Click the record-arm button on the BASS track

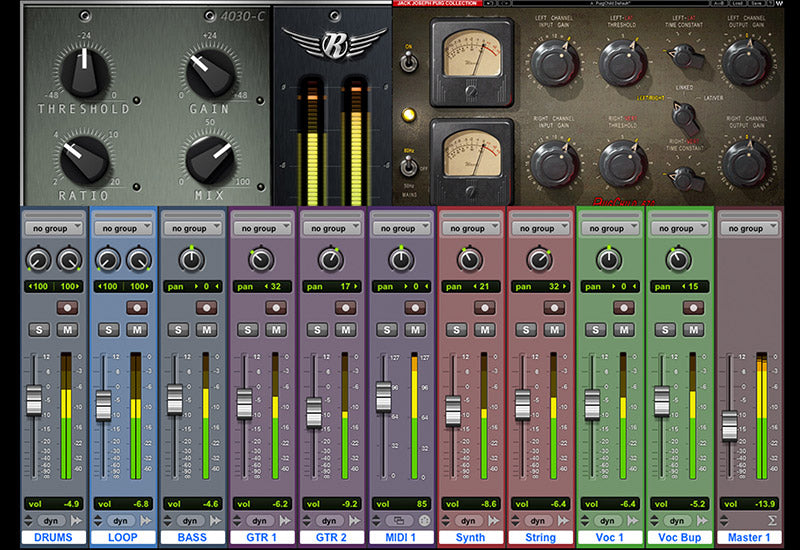pos(205,309)
